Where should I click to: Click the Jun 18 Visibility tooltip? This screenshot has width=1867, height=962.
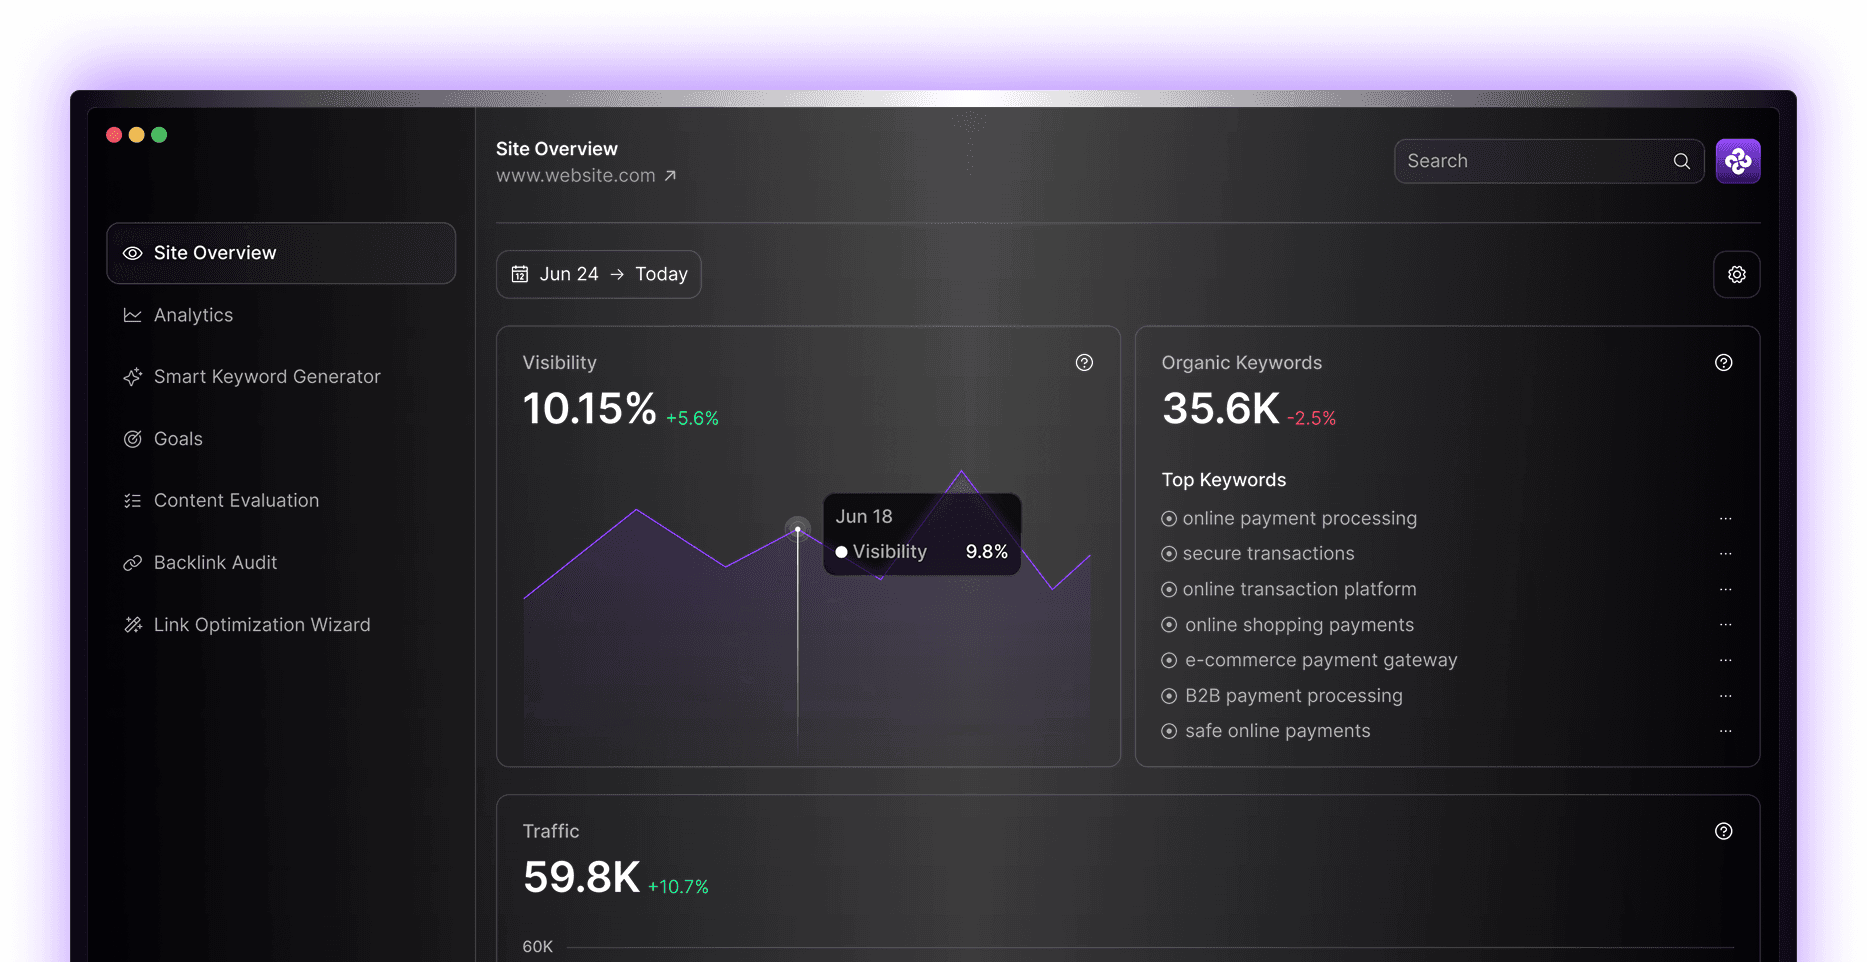tap(922, 534)
